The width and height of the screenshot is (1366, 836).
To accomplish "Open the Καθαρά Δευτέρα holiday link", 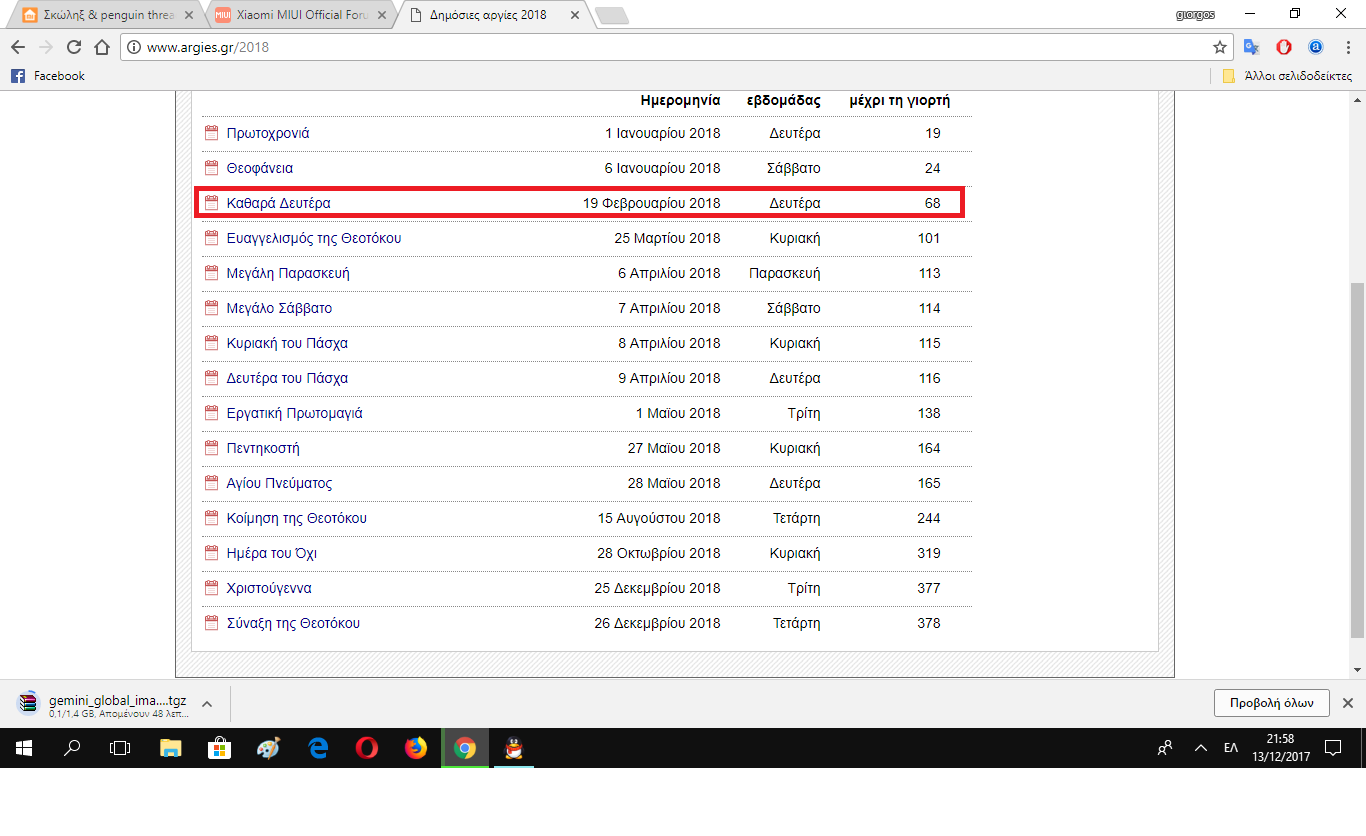I will (x=278, y=203).
